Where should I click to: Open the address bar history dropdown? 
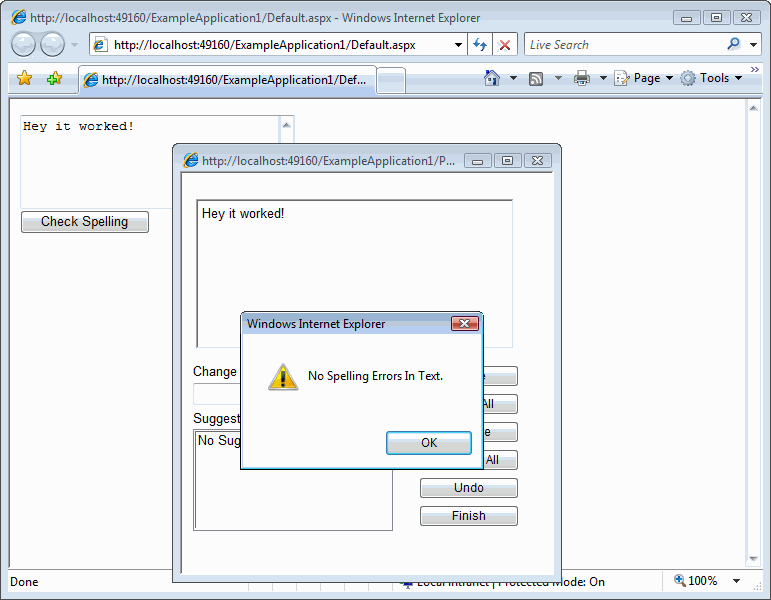[458, 45]
